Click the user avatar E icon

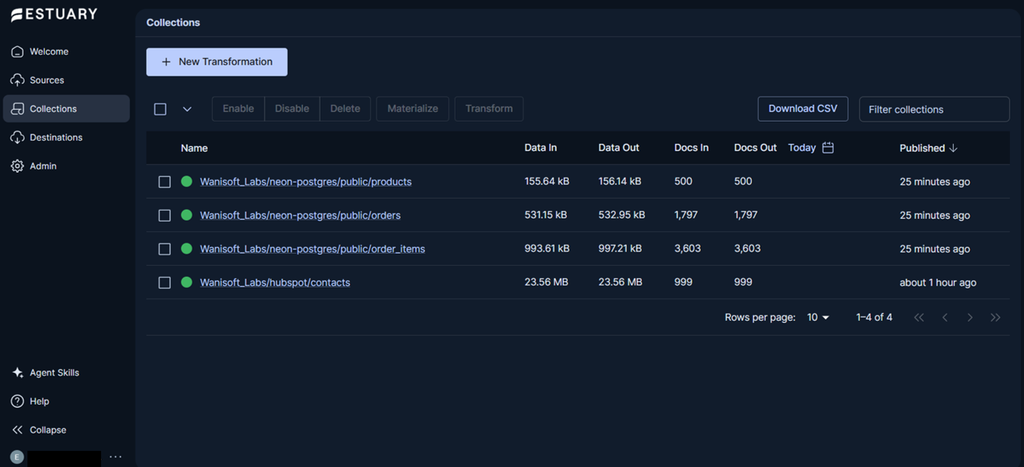point(18,457)
